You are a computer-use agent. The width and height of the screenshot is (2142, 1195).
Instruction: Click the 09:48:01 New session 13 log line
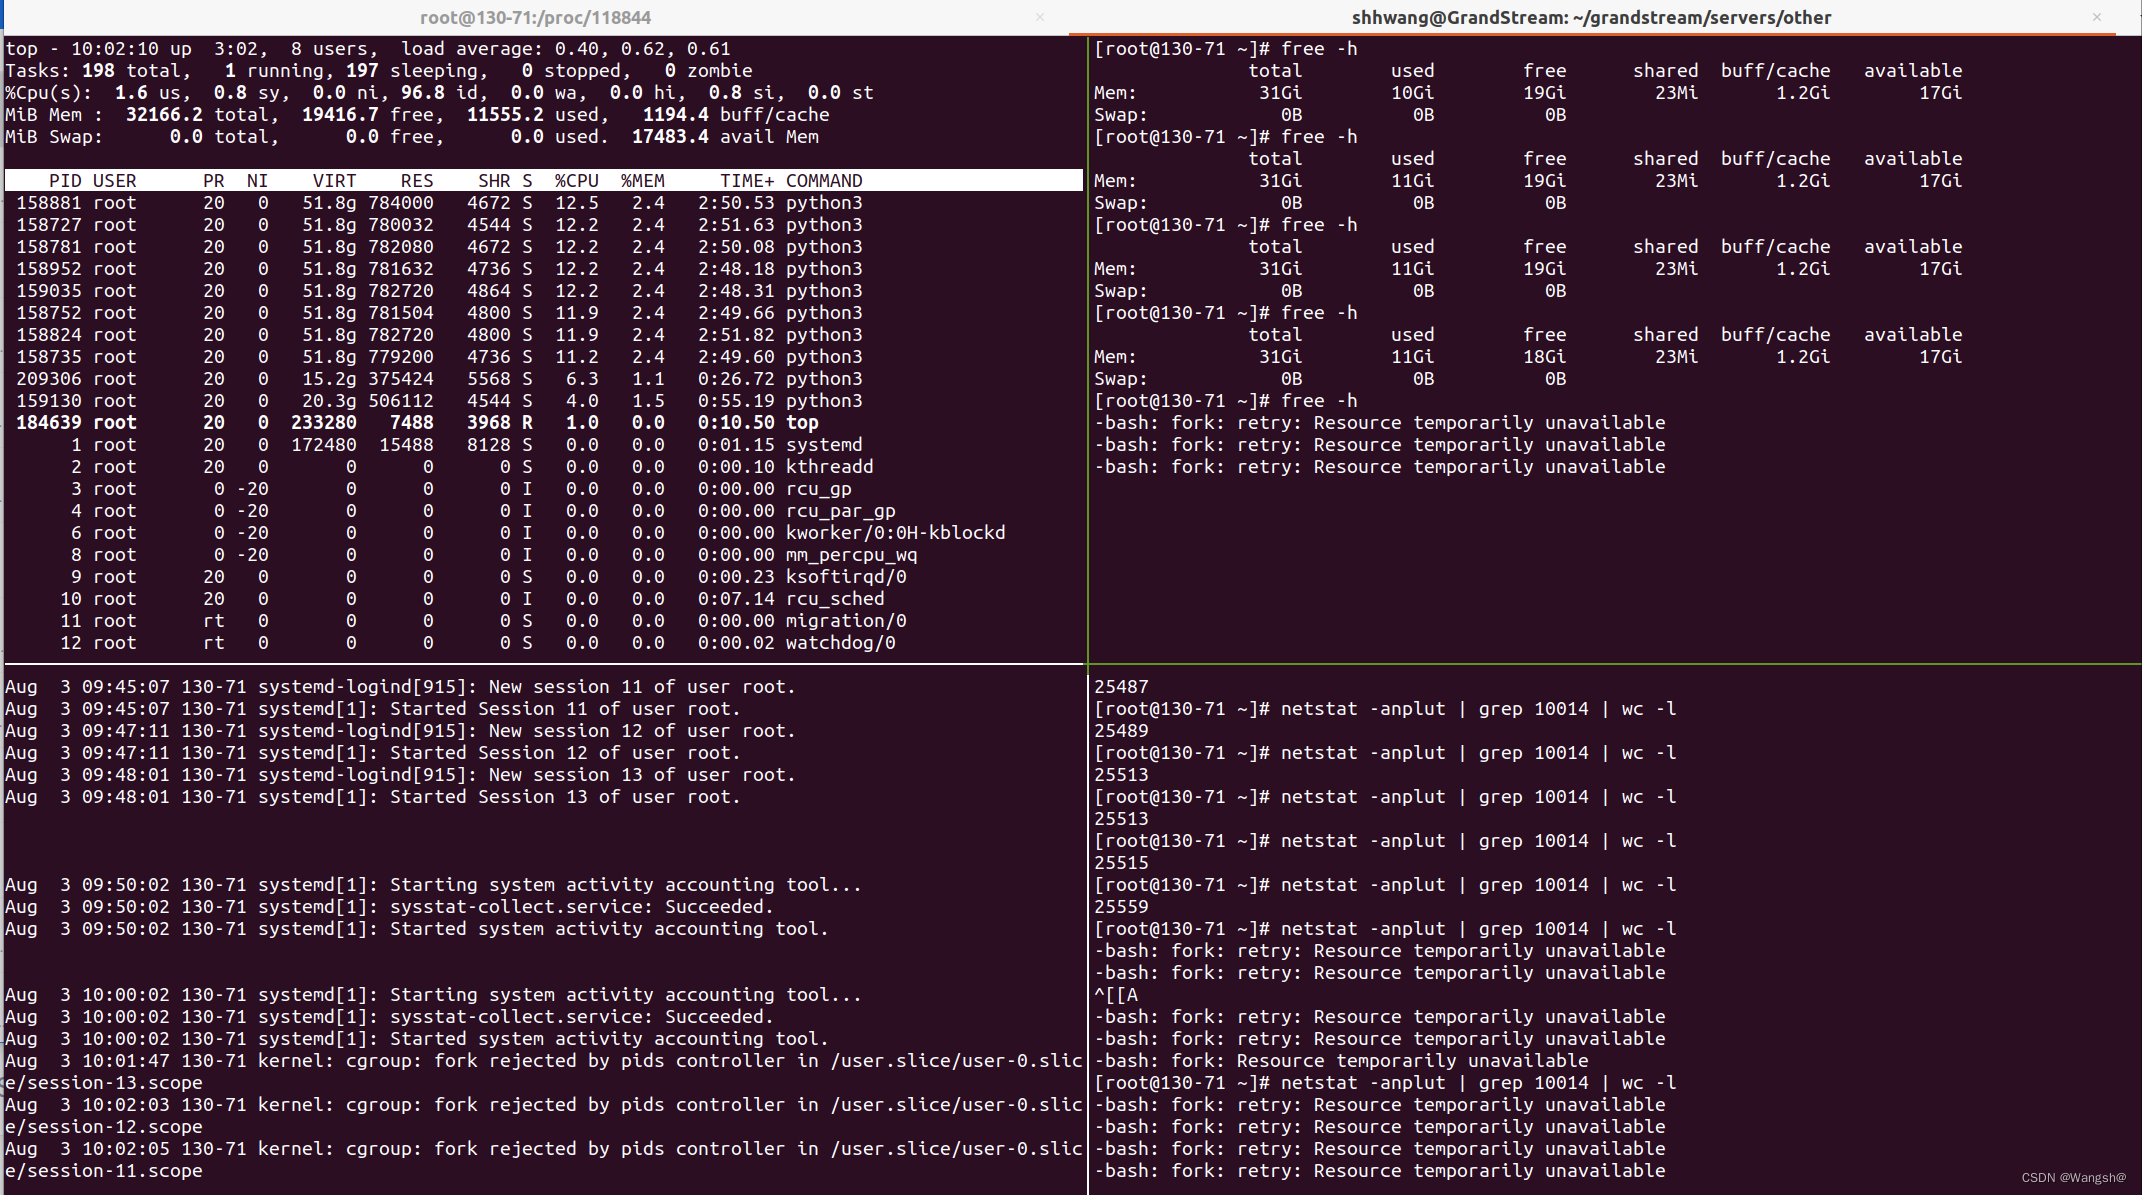tap(400, 775)
